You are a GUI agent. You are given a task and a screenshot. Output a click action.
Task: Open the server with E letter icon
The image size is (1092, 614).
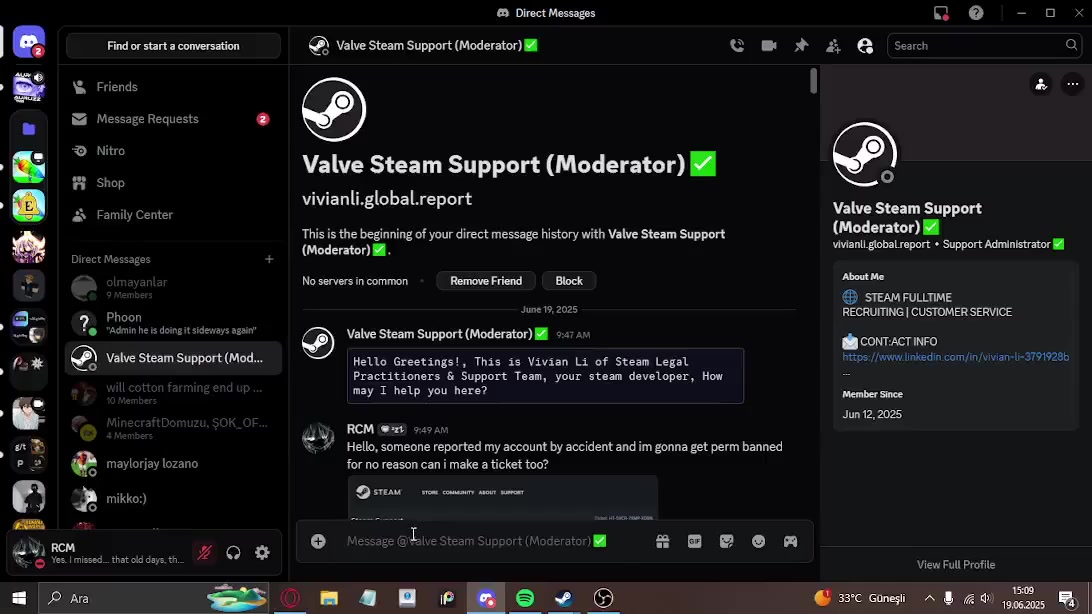click(29, 206)
